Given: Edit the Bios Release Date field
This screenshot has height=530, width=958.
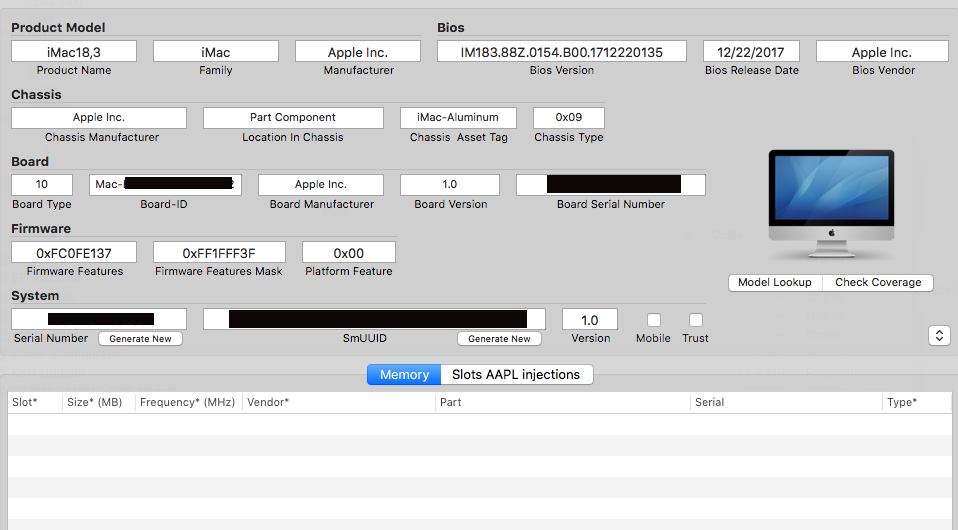Looking at the screenshot, I should (x=751, y=52).
